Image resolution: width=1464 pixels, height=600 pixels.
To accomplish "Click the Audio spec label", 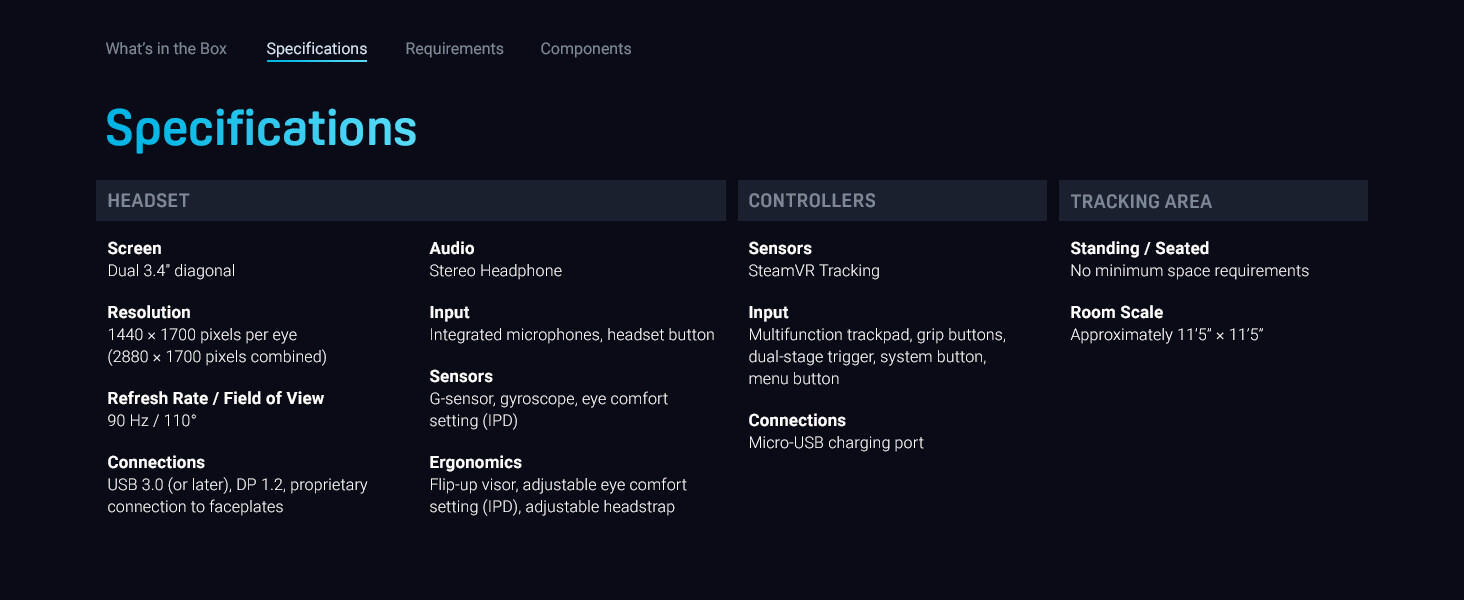I will pyautogui.click(x=452, y=248).
